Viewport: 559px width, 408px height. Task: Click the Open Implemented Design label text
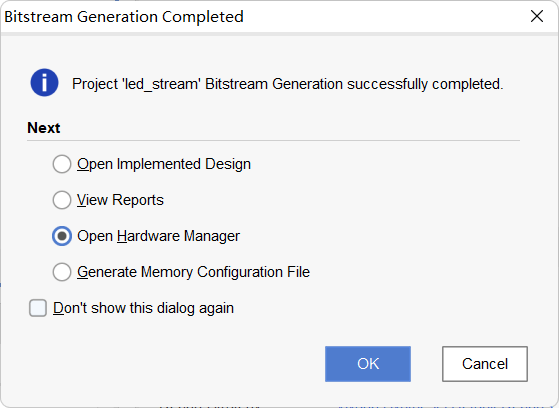tap(164, 164)
